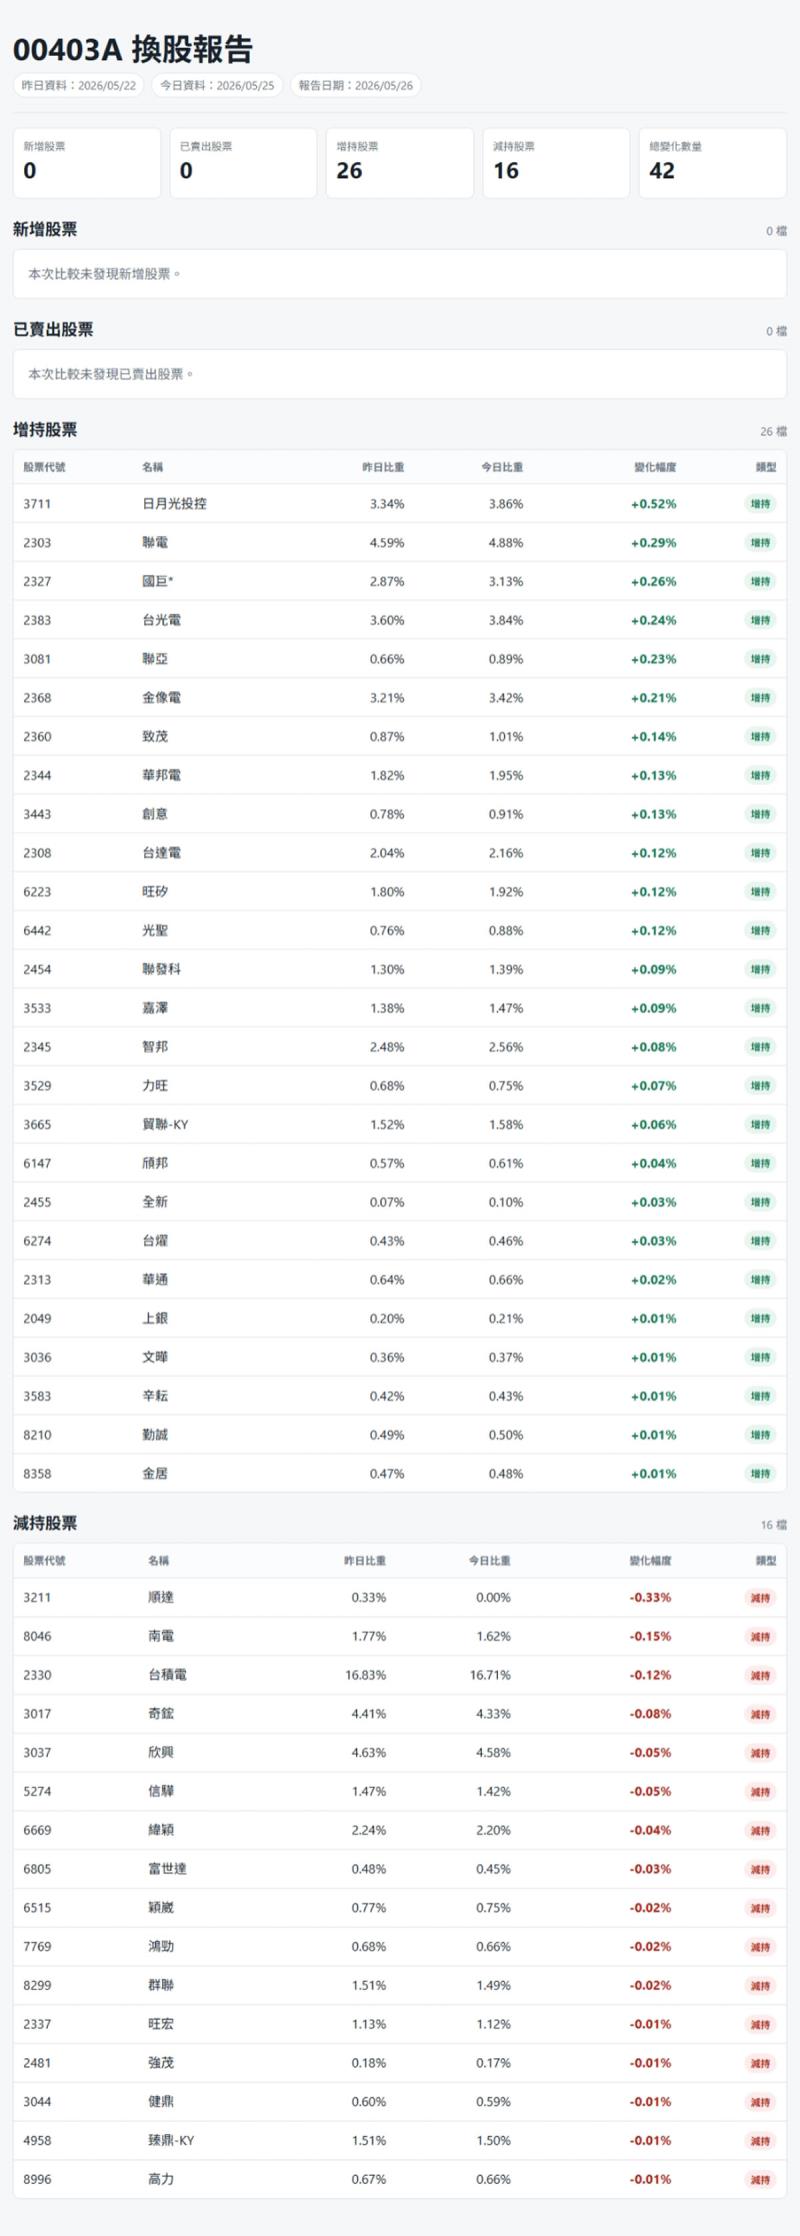Click the 減持 badge beside 緯穎

[x=760, y=1830]
